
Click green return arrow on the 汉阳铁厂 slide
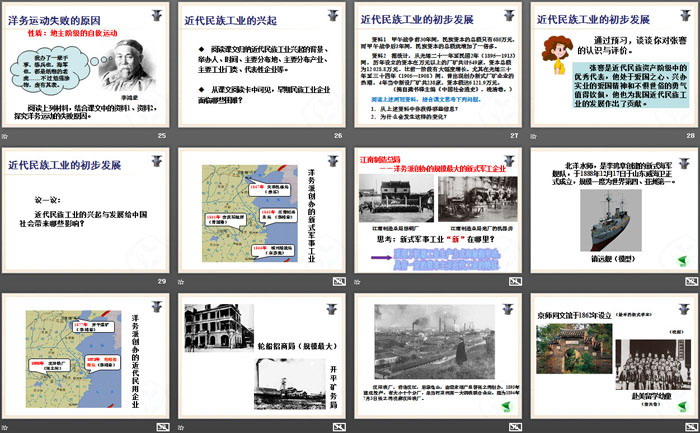pos(506,406)
